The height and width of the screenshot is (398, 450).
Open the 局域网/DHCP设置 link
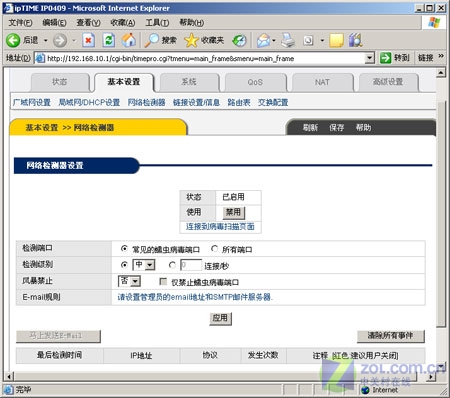click(89, 102)
